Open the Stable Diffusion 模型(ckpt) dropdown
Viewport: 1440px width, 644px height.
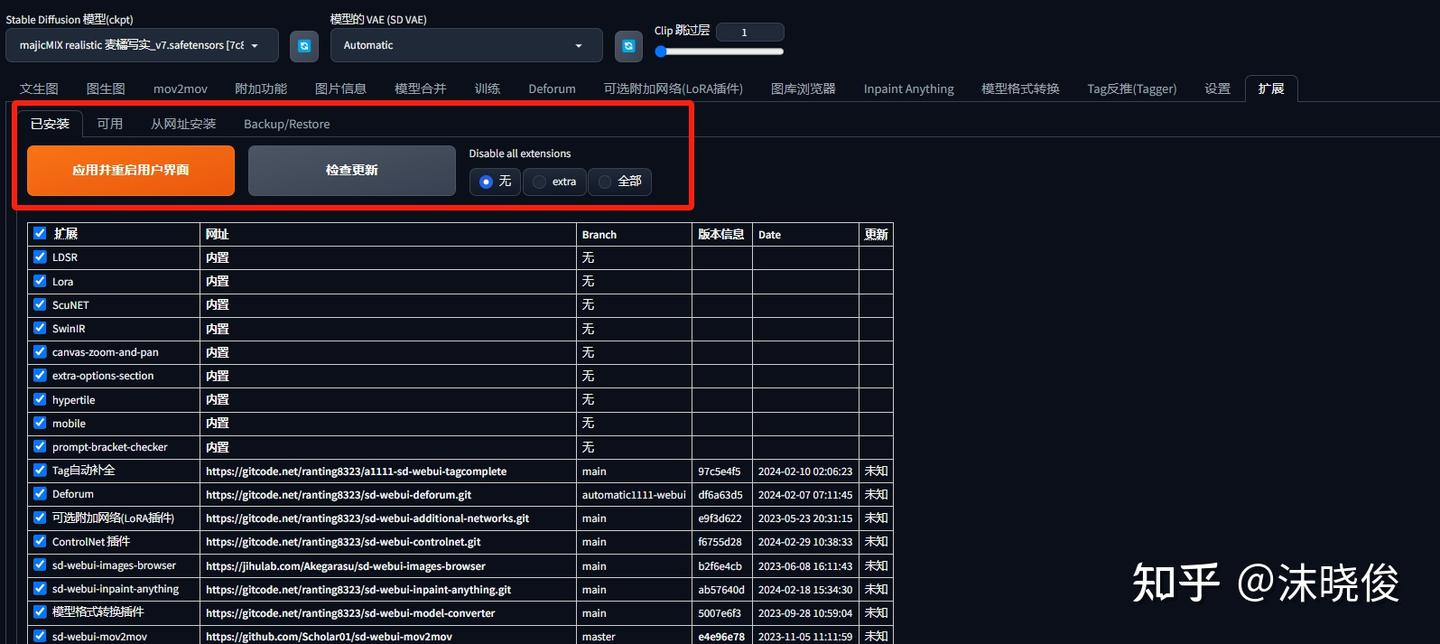pos(140,45)
